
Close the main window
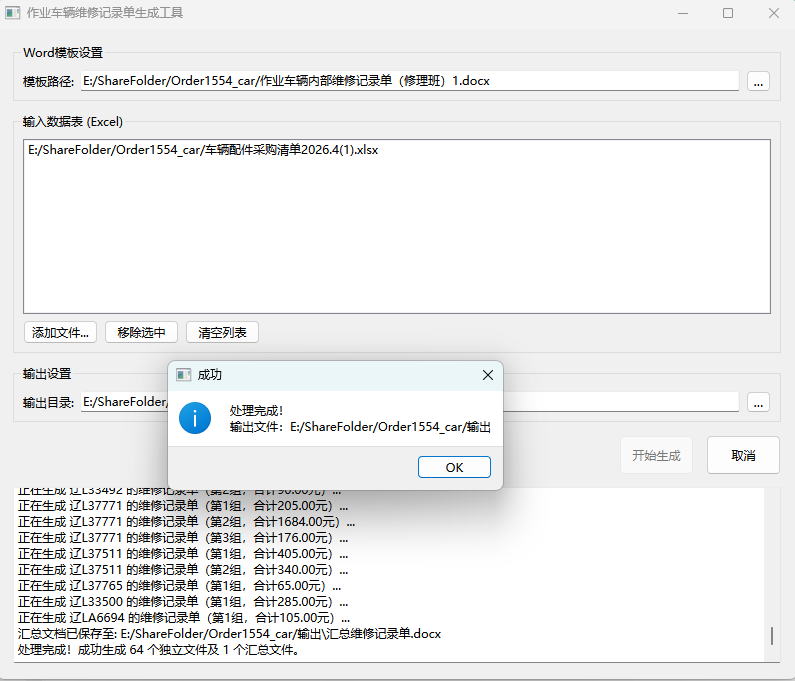click(x=773, y=13)
